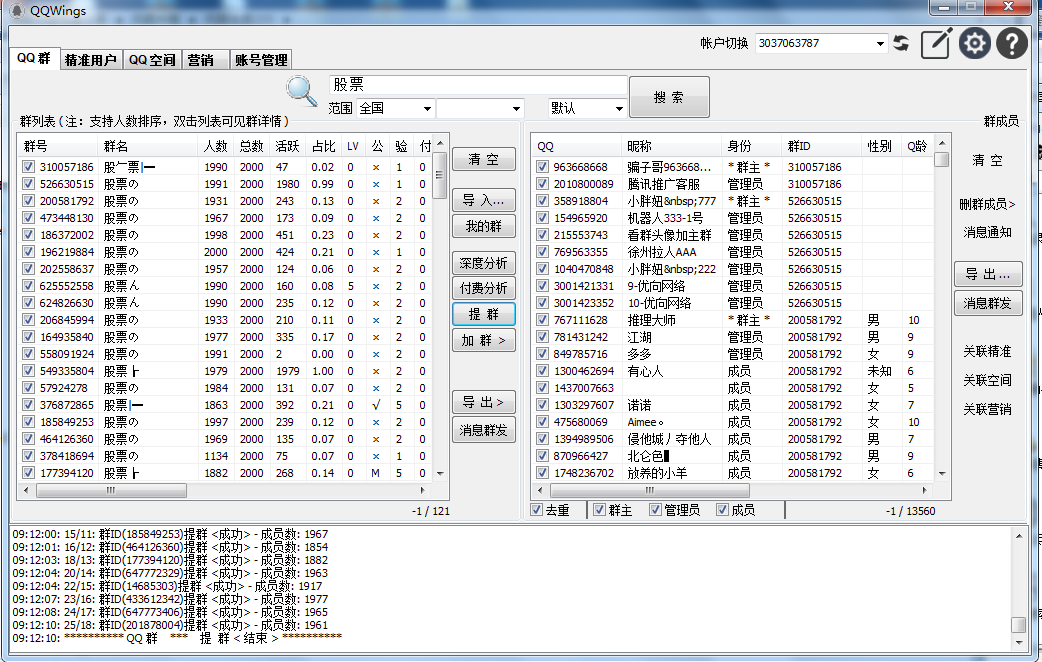The height and width of the screenshot is (662, 1042).
Task: Click the middle 消息群发 button
Action: point(483,431)
